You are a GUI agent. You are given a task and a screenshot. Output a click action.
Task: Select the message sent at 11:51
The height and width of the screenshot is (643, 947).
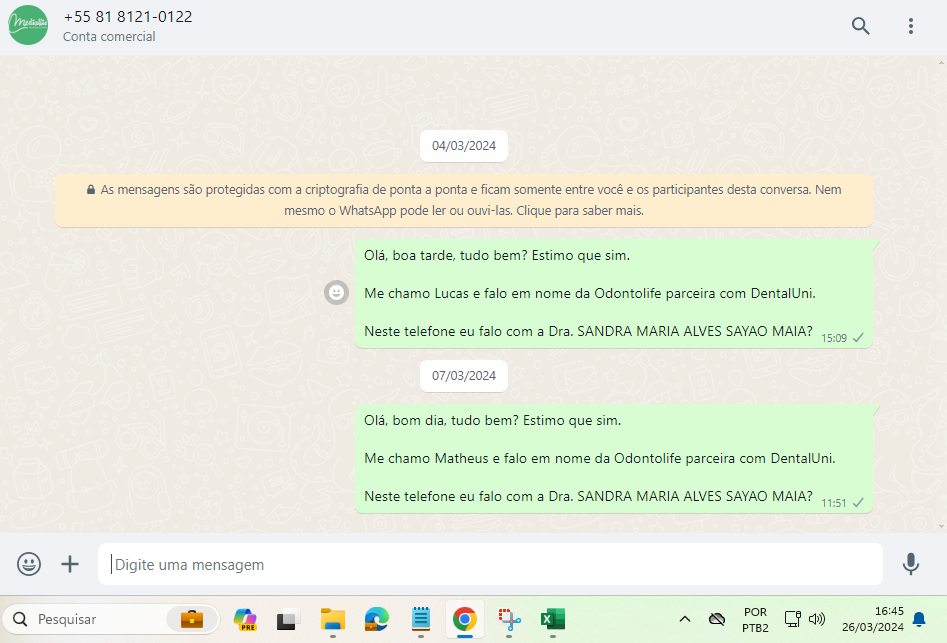point(614,458)
